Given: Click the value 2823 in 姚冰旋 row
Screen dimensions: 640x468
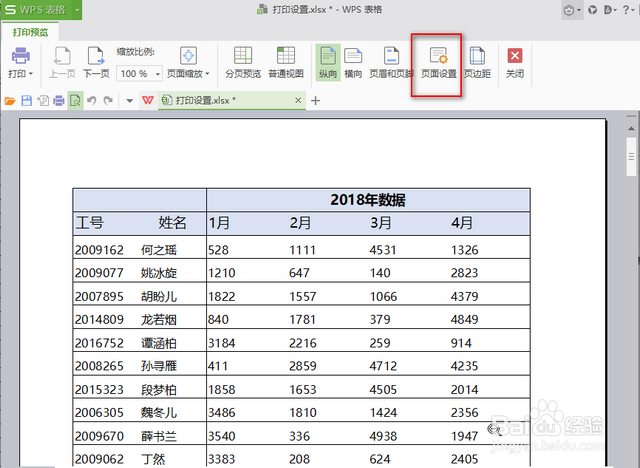Looking at the screenshot, I should (x=464, y=273).
